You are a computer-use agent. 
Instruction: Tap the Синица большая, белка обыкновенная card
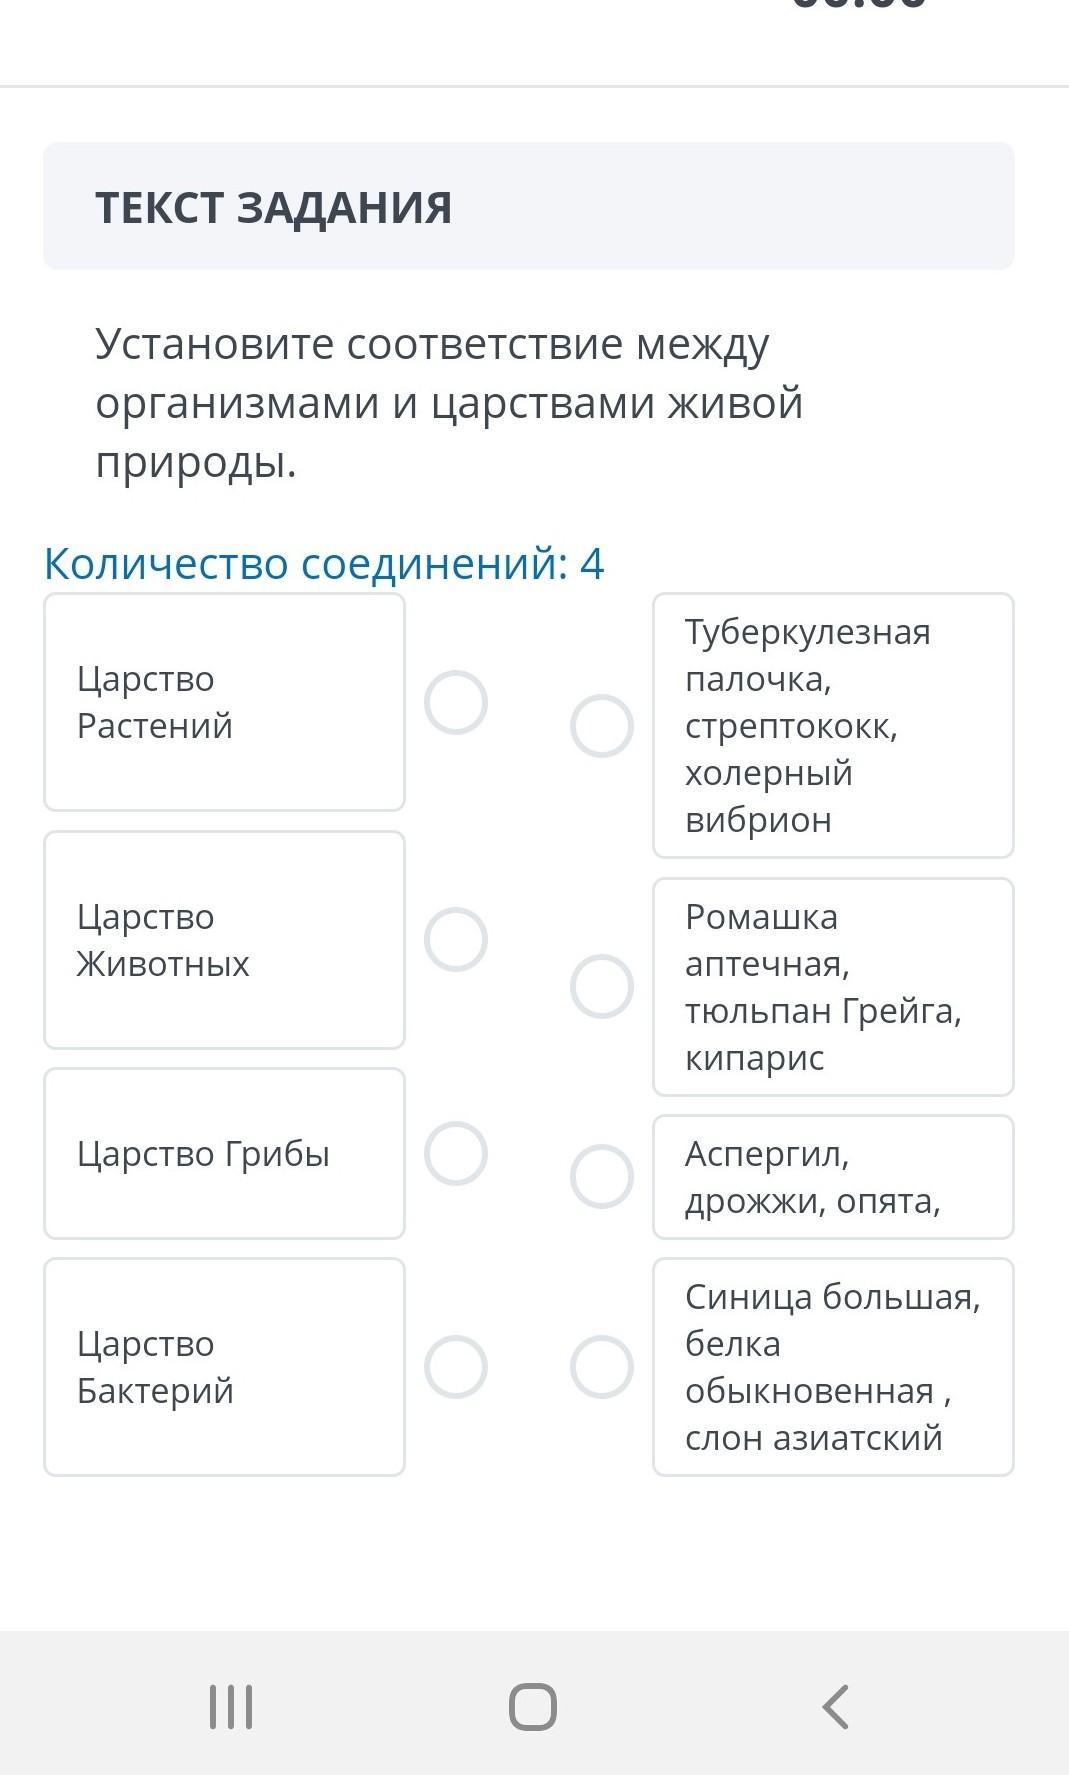833,1366
